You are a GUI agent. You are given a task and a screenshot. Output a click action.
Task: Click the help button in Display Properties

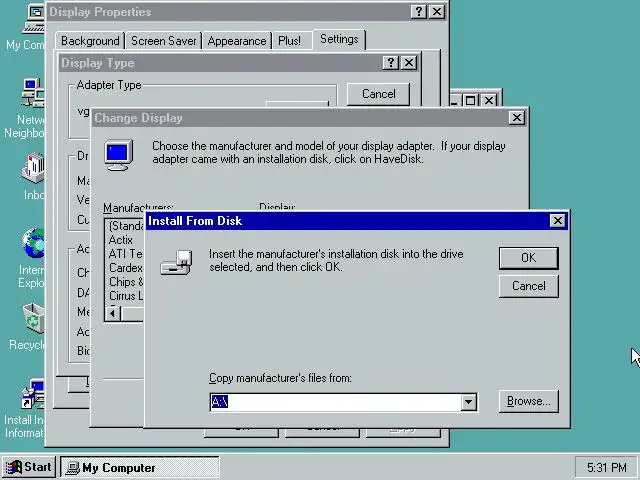(x=419, y=11)
